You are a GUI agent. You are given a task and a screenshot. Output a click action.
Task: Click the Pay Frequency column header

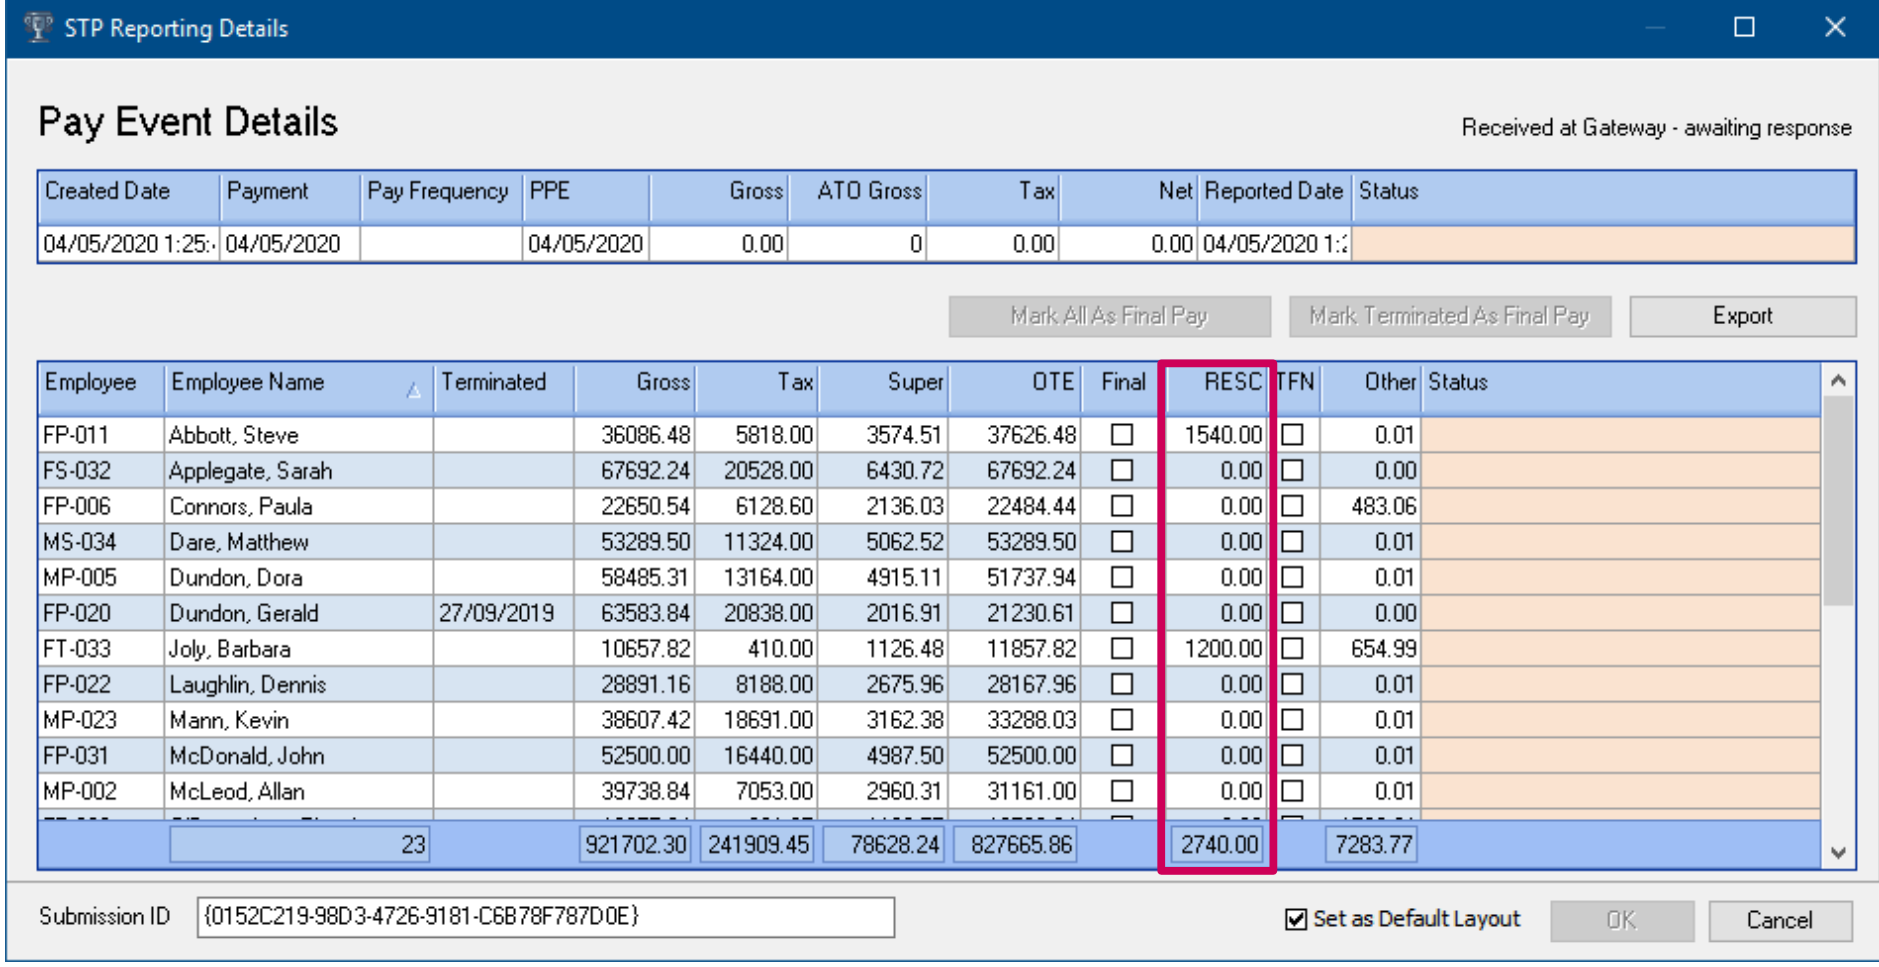coord(441,196)
